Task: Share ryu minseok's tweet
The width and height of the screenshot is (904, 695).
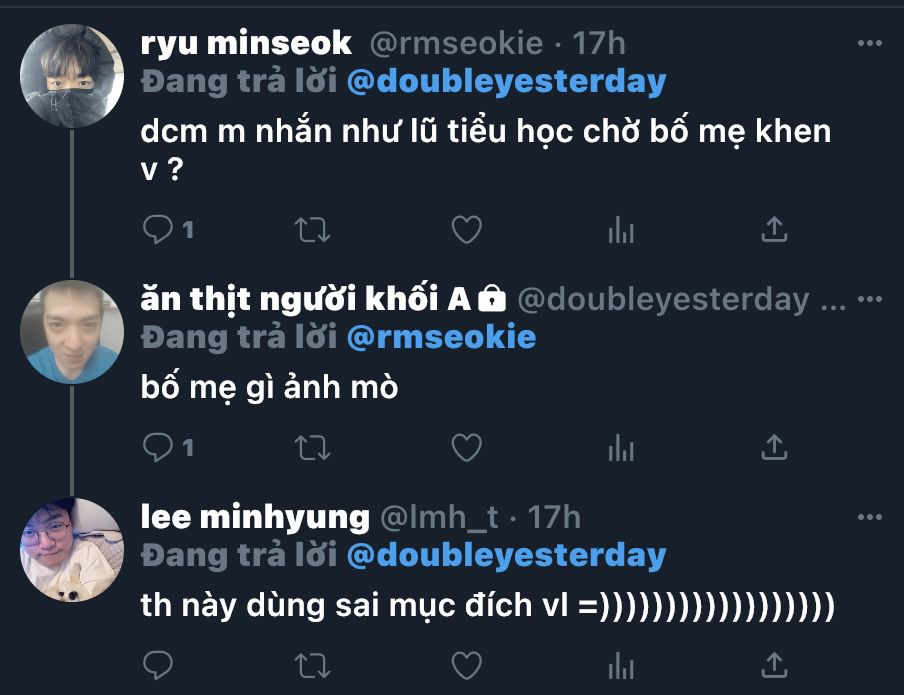Action: (x=773, y=231)
